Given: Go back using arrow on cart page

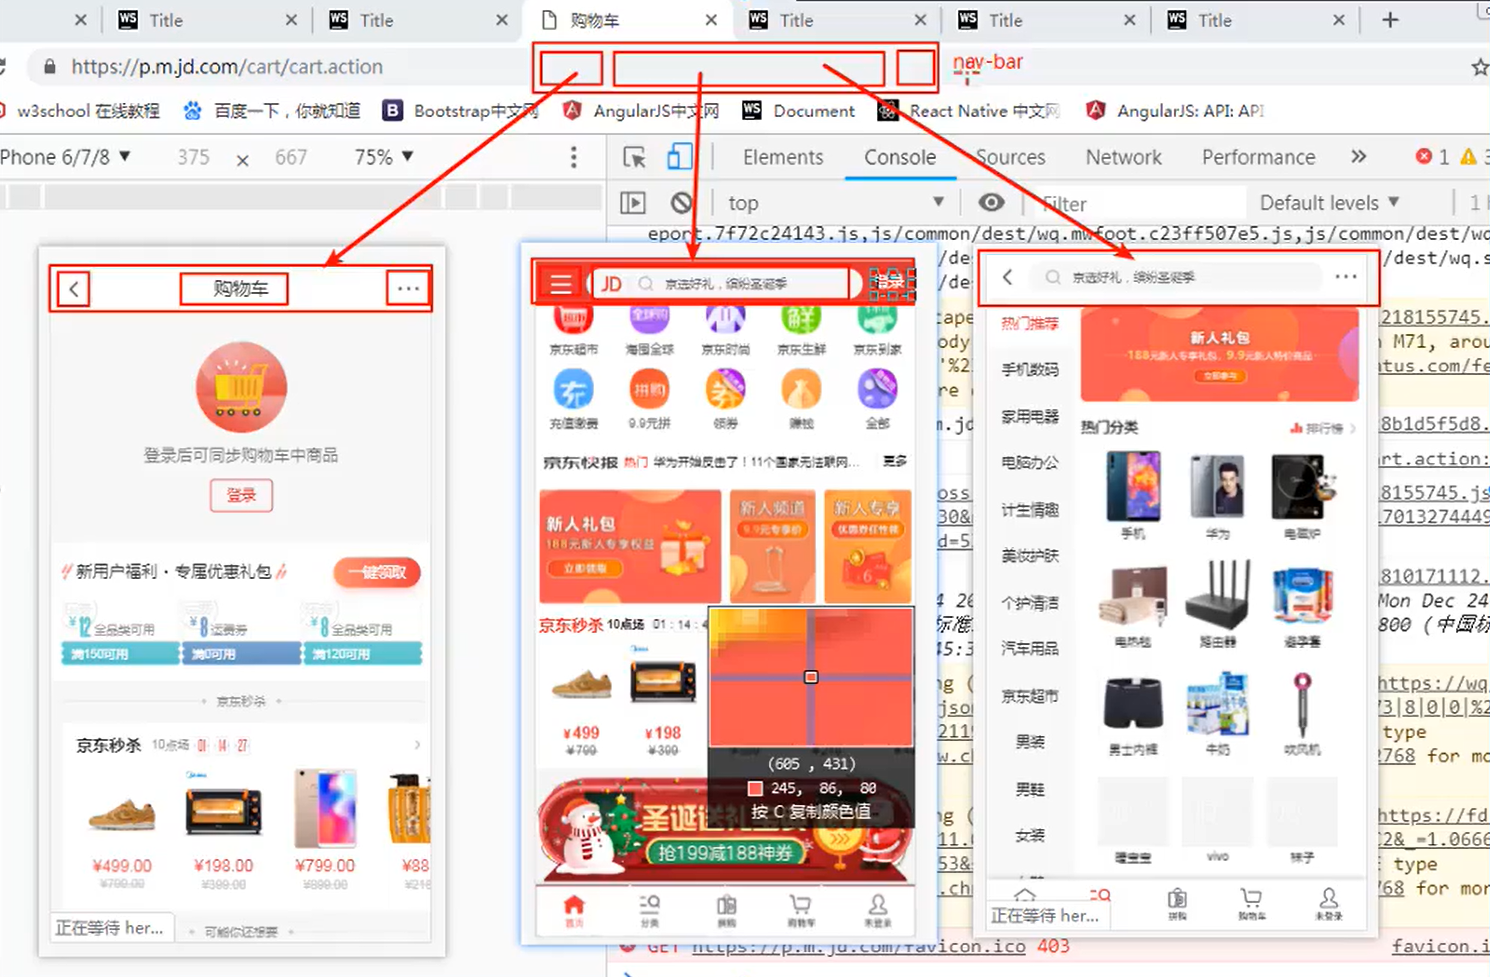Looking at the screenshot, I should pyautogui.click(x=74, y=289).
